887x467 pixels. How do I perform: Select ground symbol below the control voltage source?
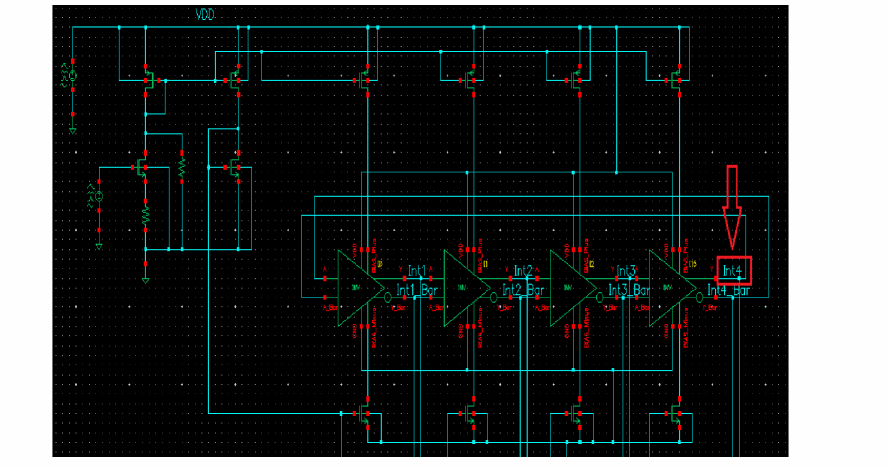click(98, 247)
